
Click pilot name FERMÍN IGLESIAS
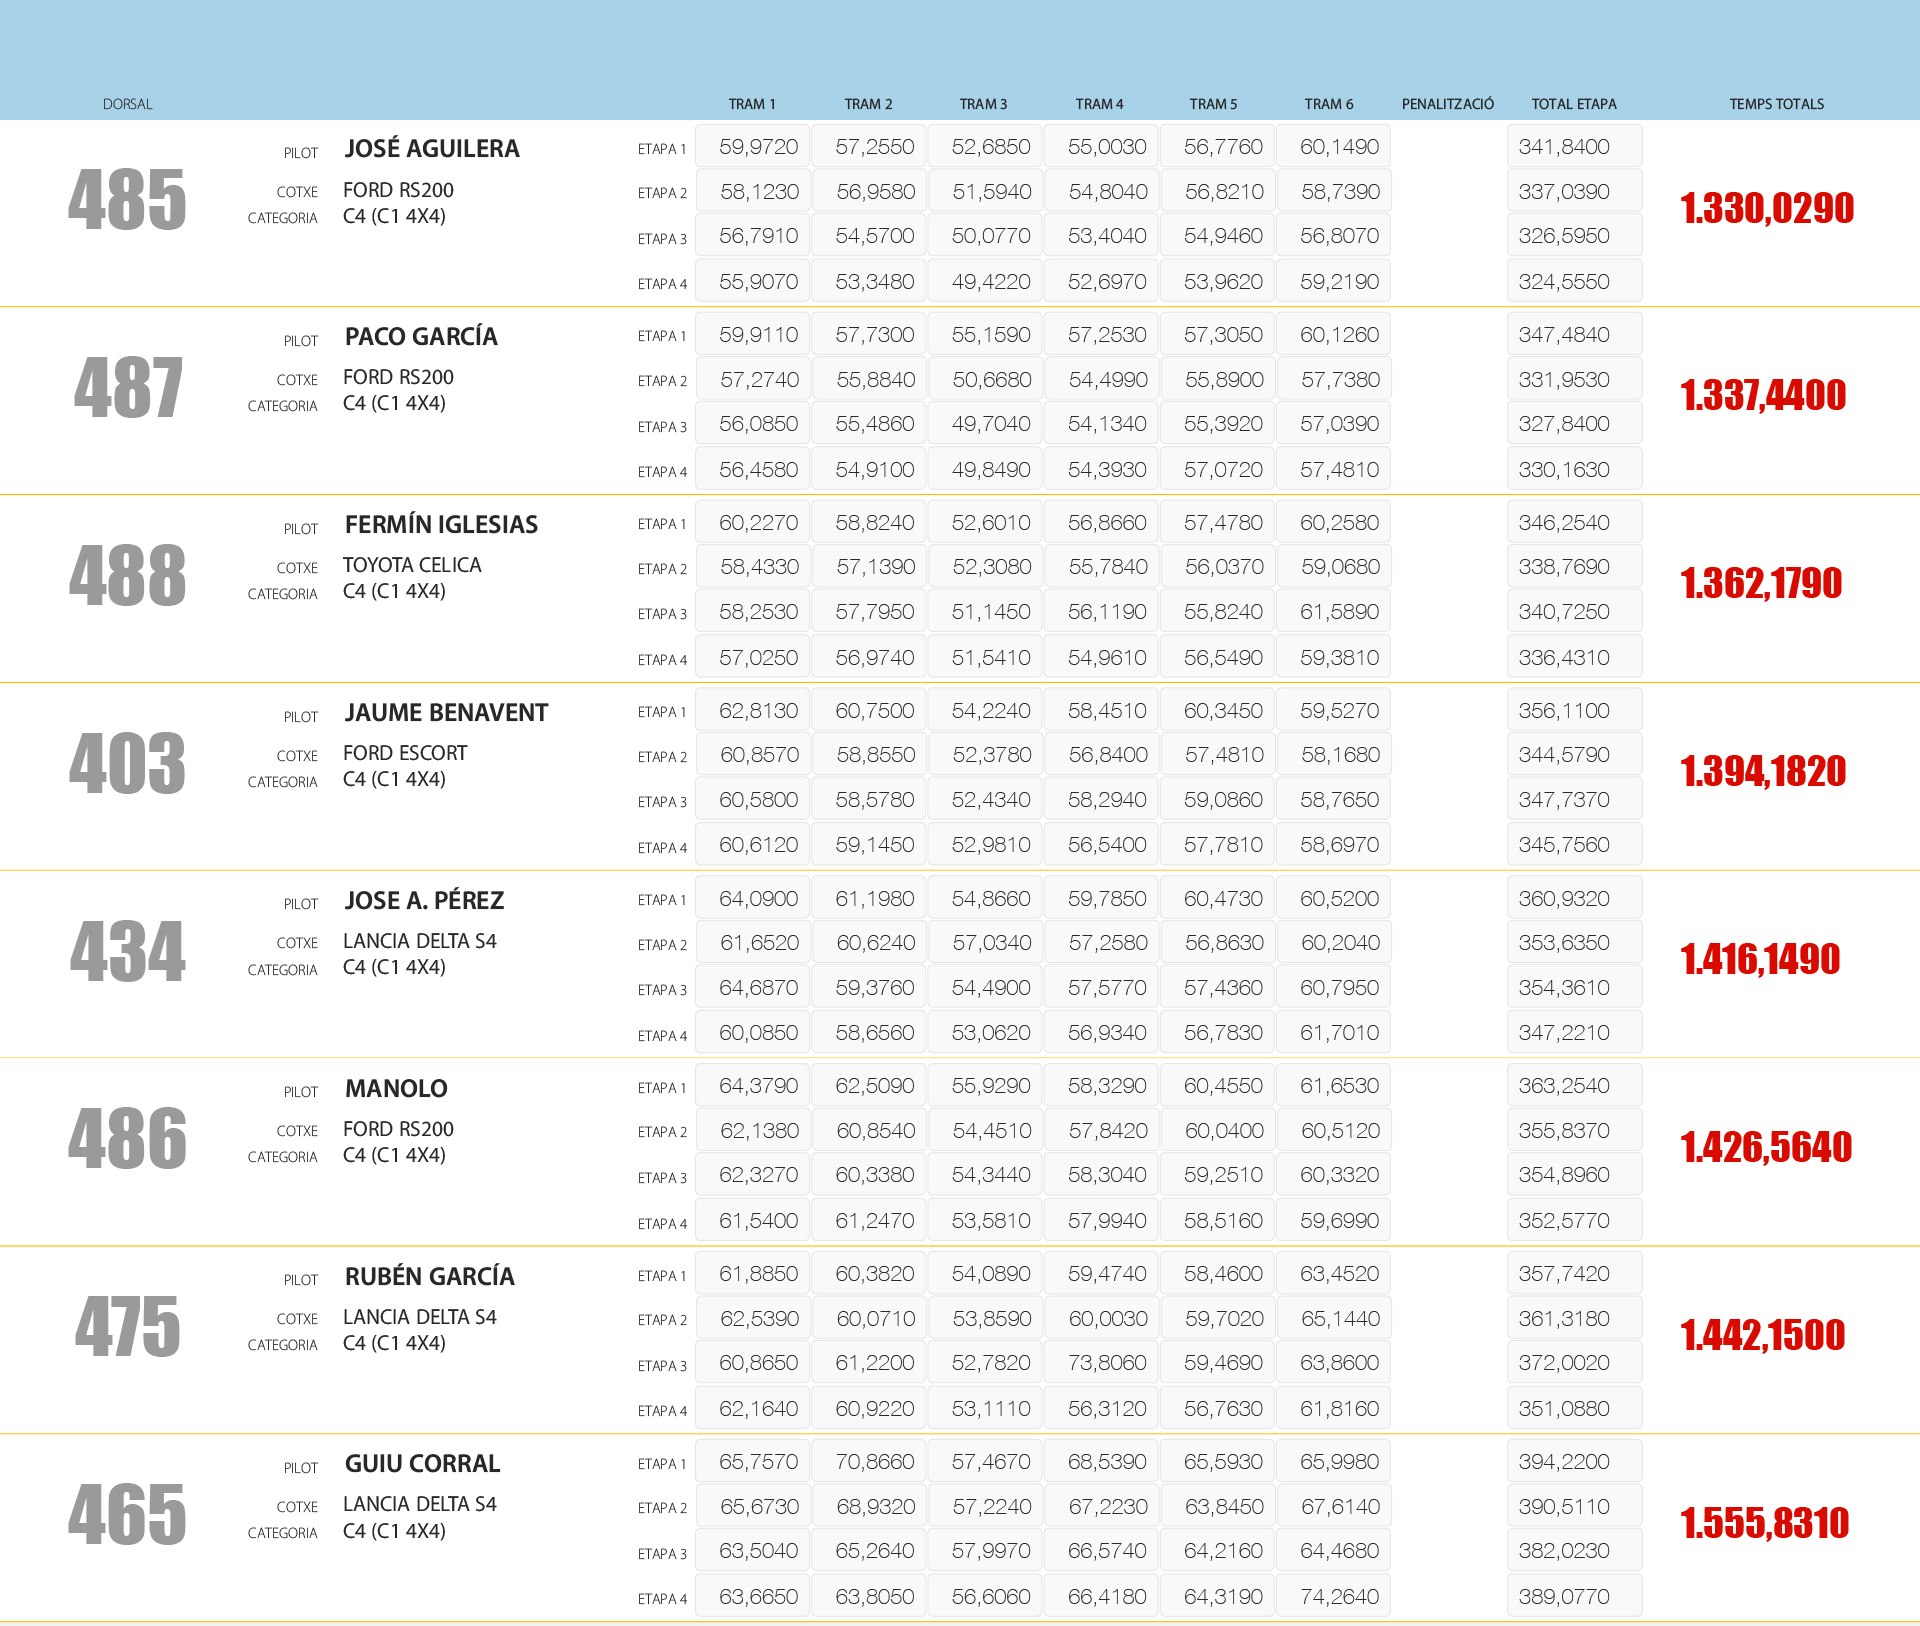point(441,525)
